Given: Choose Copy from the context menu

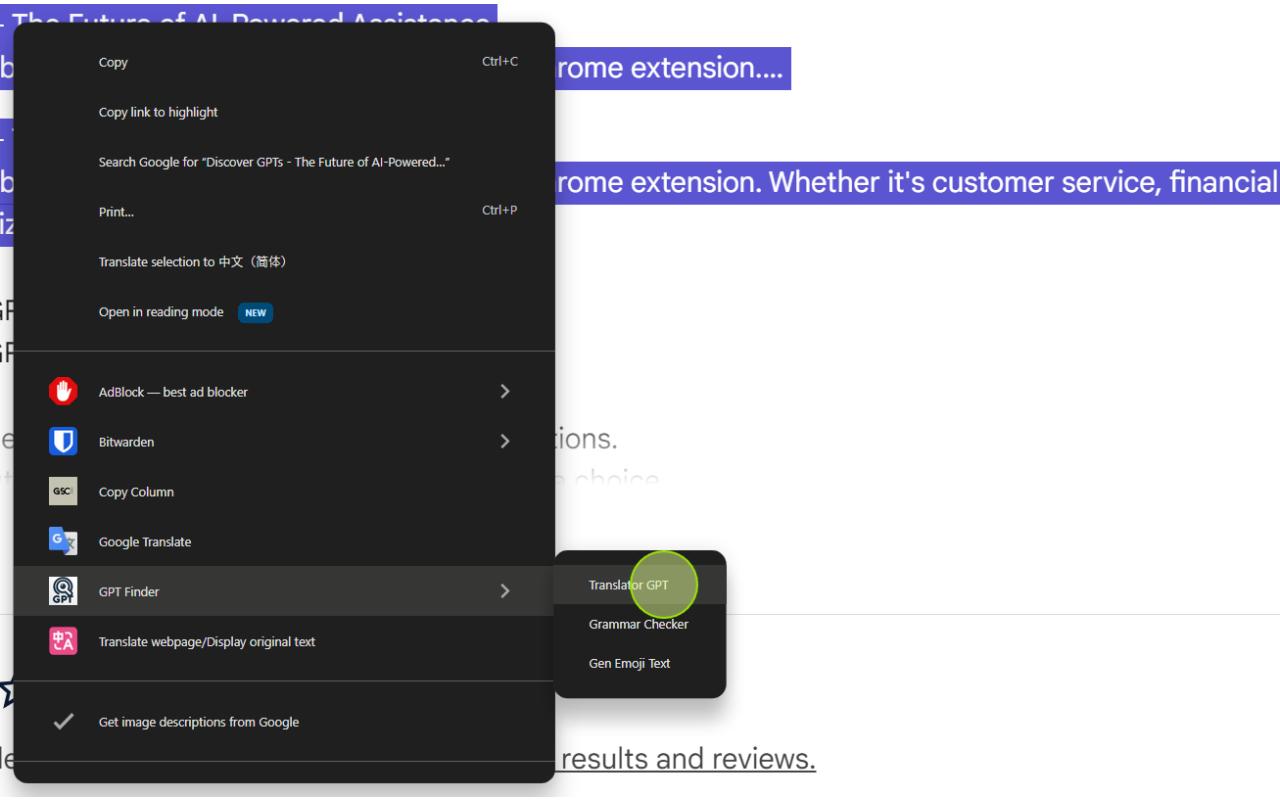Looking at the screenshot, I should [x=284, y=62].
